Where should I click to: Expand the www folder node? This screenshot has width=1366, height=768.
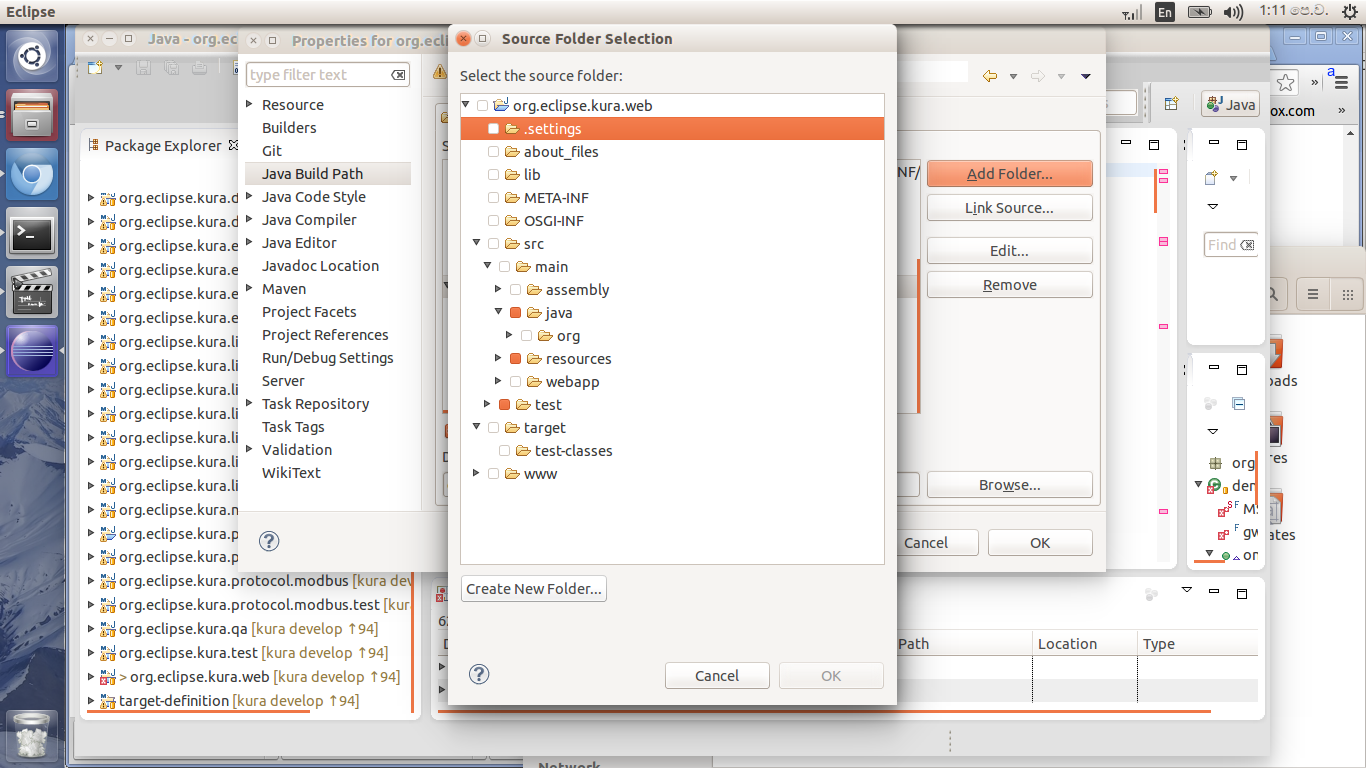point(477,474)
